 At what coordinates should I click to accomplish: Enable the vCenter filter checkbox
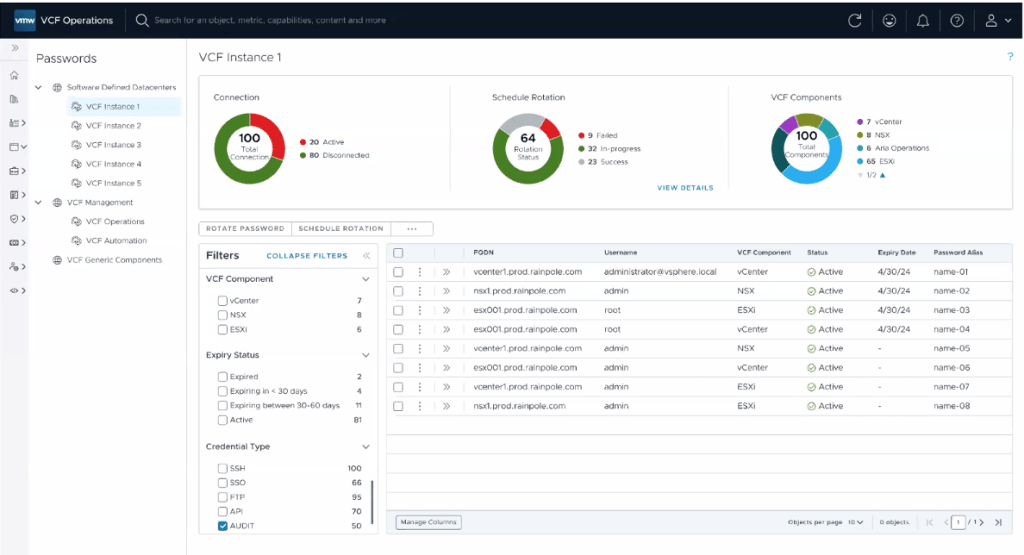[x=223, y=300]
